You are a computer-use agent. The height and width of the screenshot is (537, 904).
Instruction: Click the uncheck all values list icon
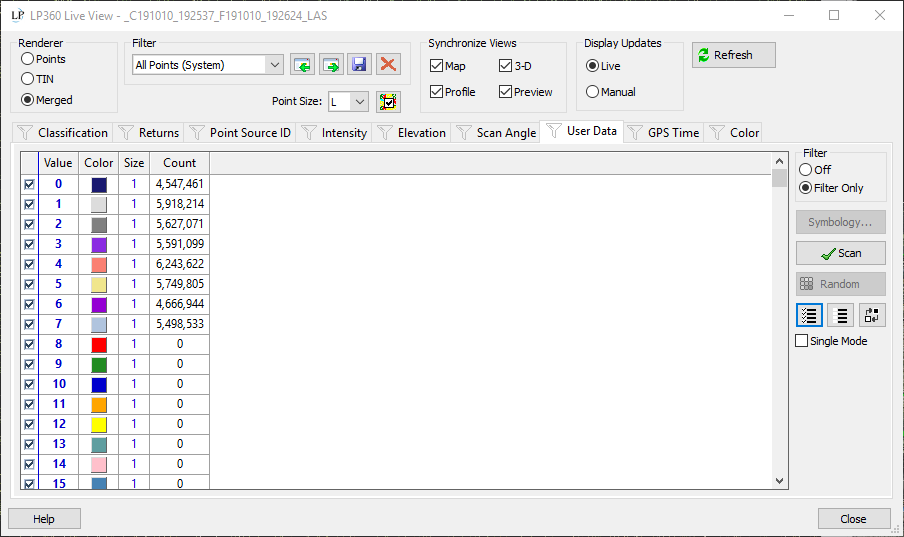(x=841, y=316)
